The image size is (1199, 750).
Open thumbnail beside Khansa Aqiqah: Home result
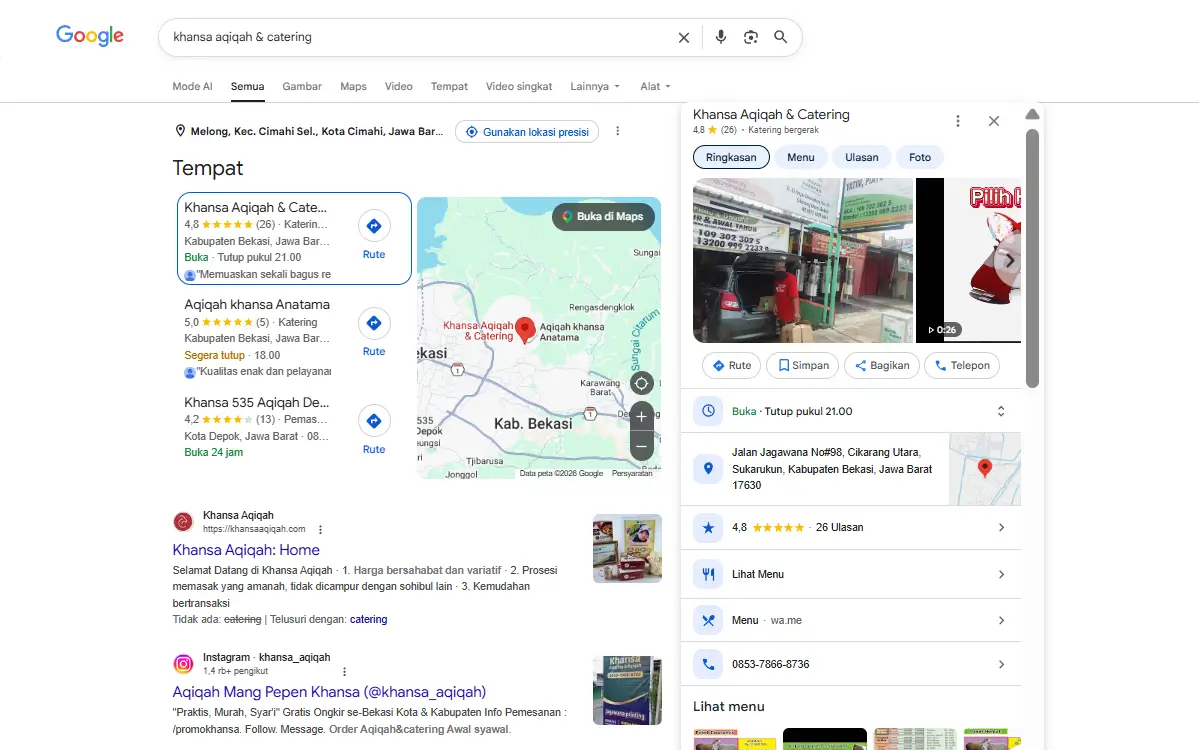(x=627, y=548)
